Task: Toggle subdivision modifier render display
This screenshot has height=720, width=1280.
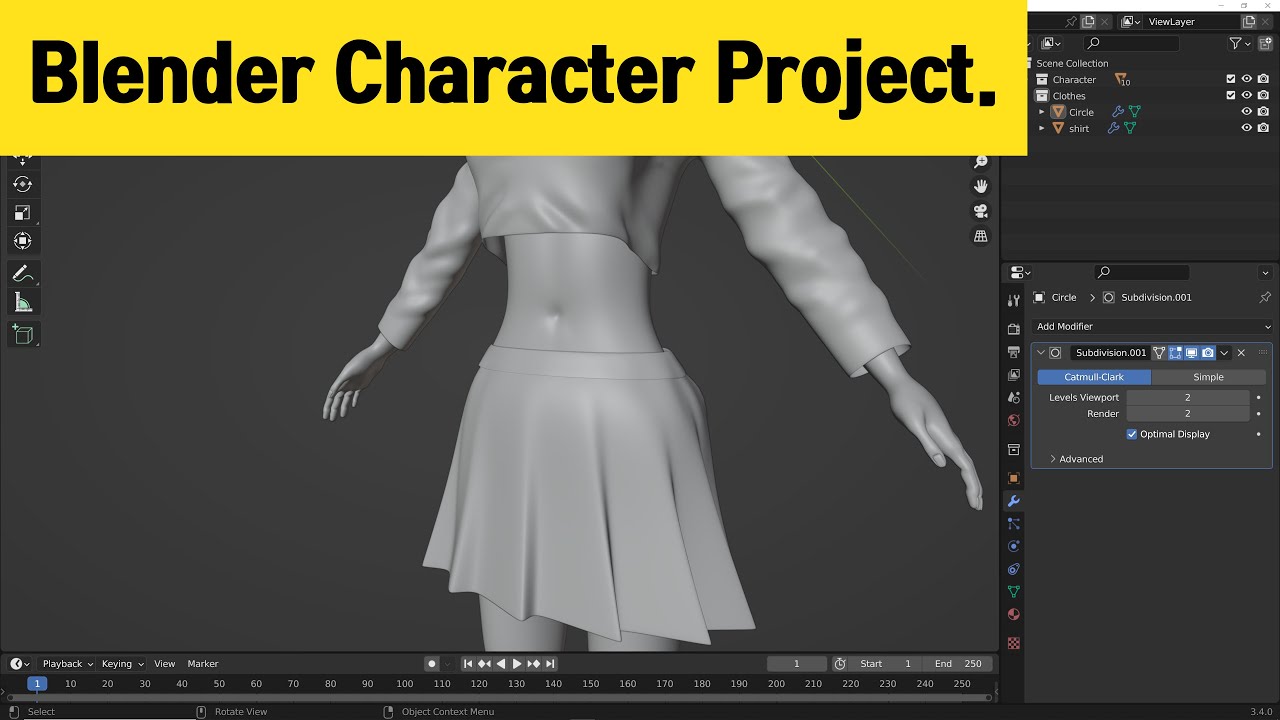Action: tap(1208, 352)
